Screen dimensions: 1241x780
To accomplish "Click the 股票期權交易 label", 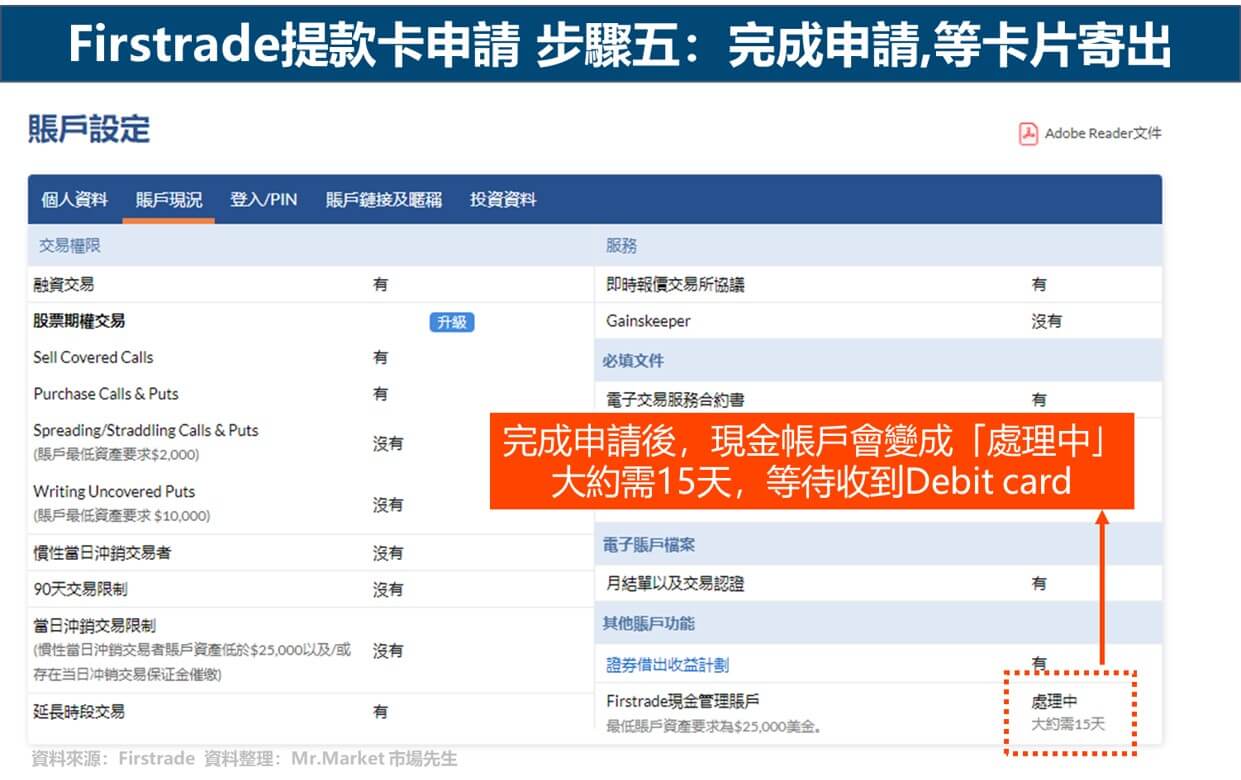I will (x=79, y=321).
